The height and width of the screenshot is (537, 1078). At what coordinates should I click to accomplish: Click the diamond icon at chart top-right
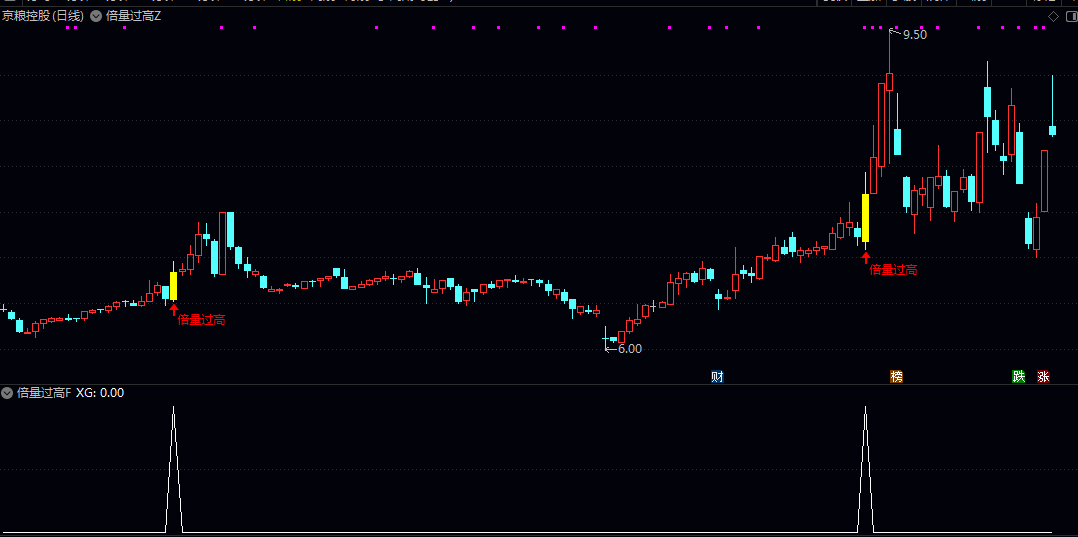coord(1053,17)
